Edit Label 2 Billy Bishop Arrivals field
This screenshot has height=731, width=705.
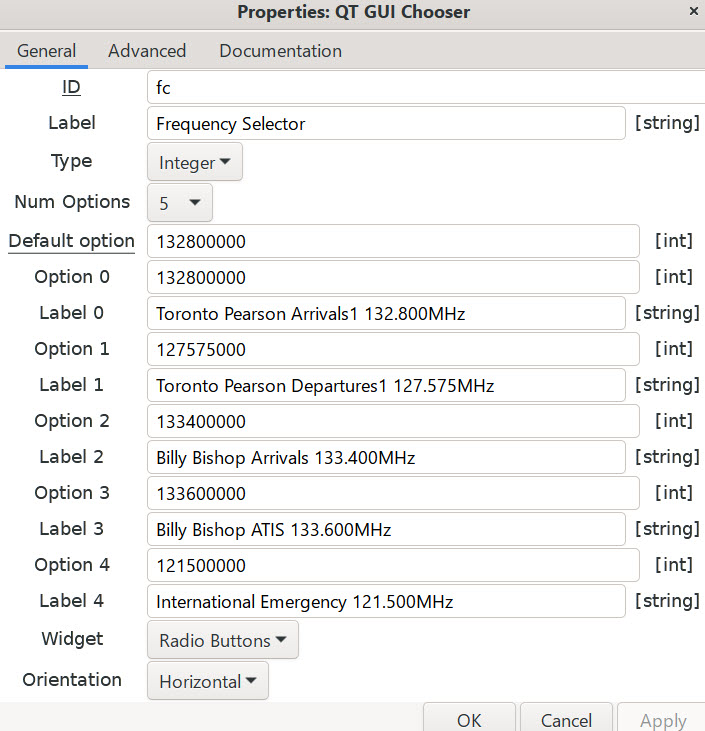point(386,457)
